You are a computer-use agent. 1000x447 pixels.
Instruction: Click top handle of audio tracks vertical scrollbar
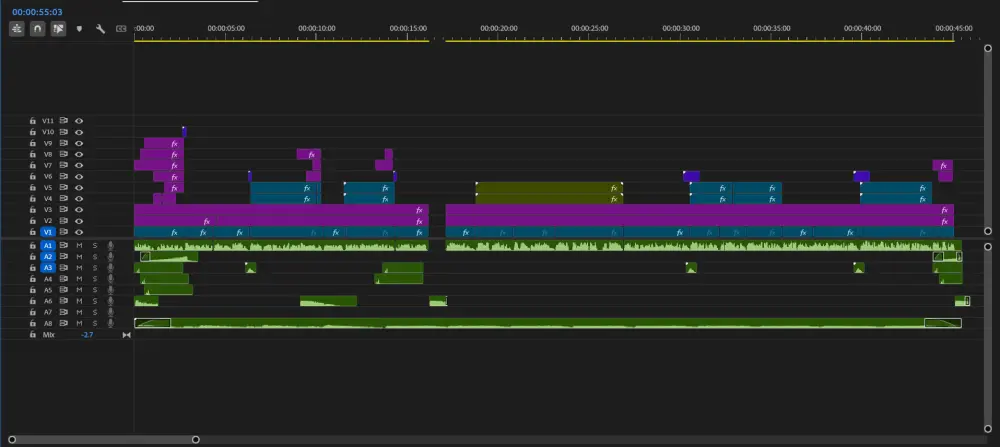coord(988,247)
